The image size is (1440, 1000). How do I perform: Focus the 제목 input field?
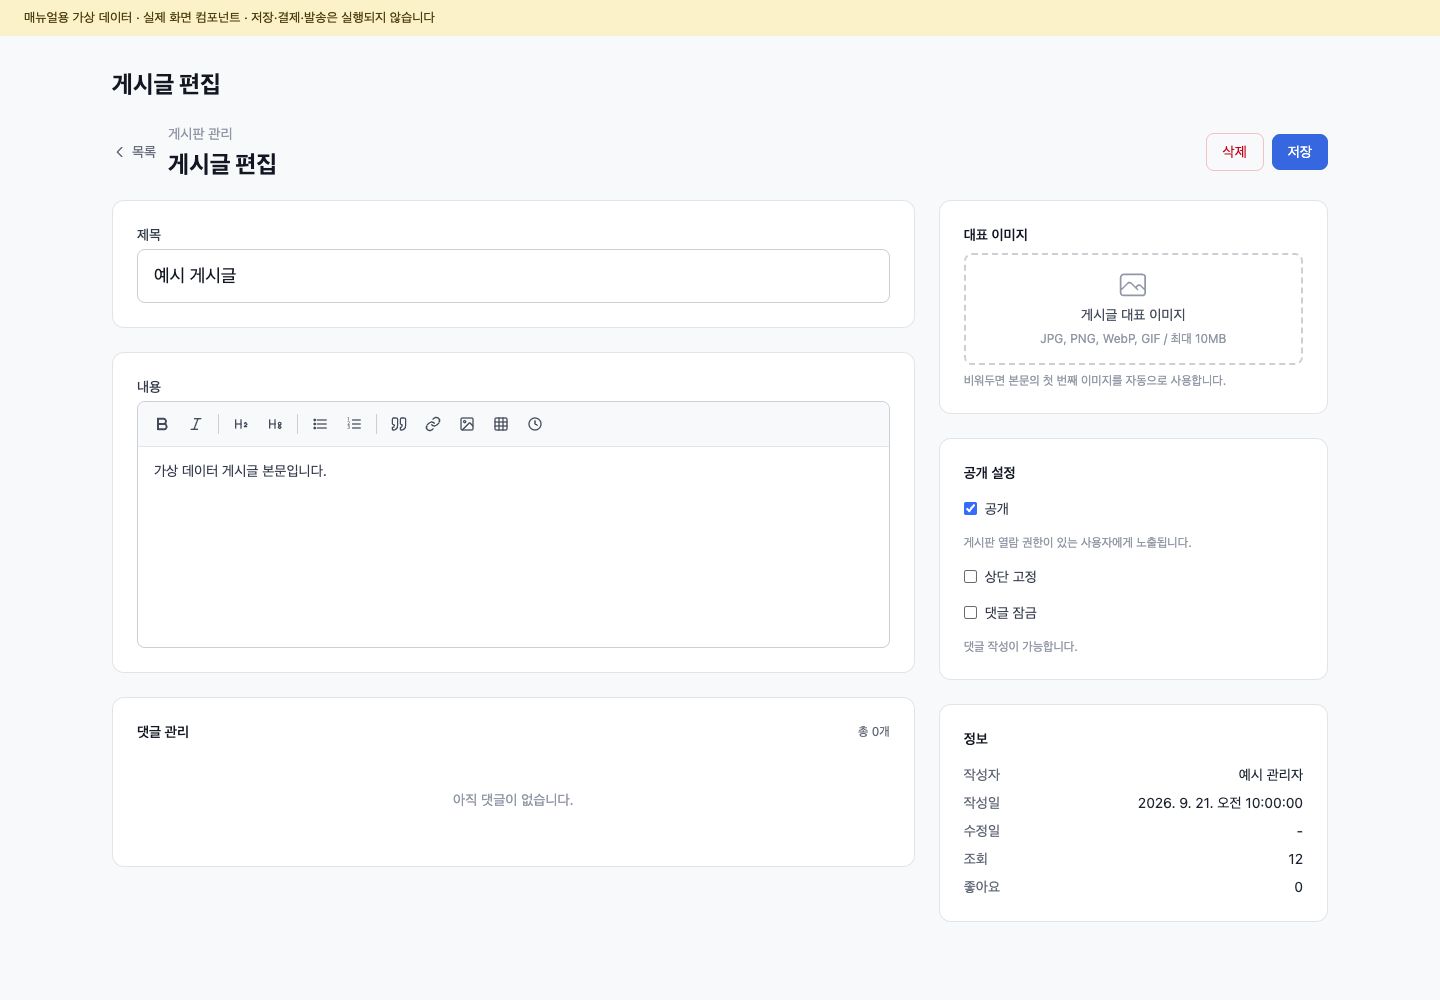tap(513, 276)
